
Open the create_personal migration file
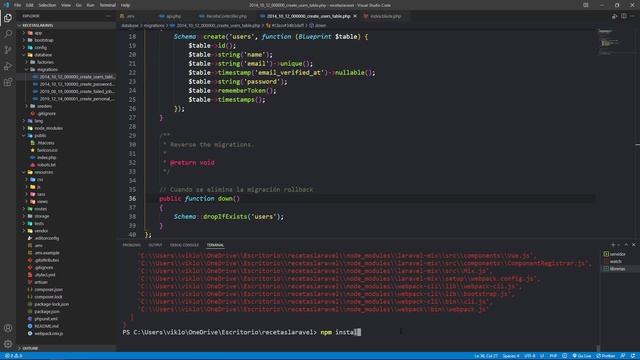[77, 99]
